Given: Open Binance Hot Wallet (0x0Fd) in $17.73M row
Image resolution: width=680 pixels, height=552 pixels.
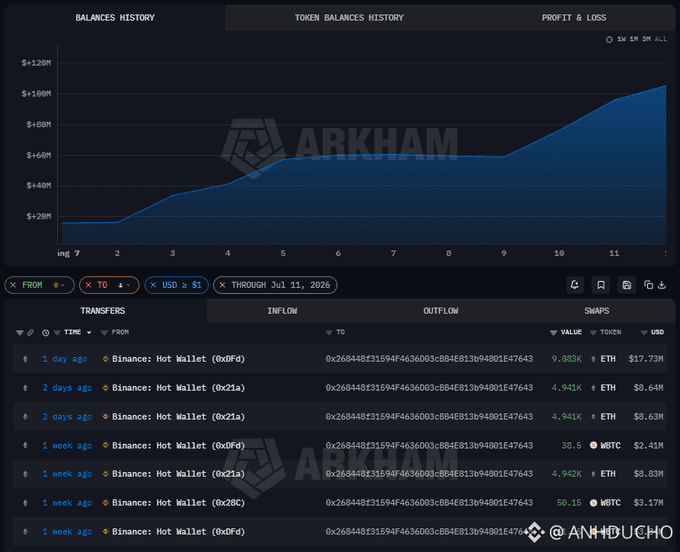Looking at the screenshot, I should [x=178, y=359].
